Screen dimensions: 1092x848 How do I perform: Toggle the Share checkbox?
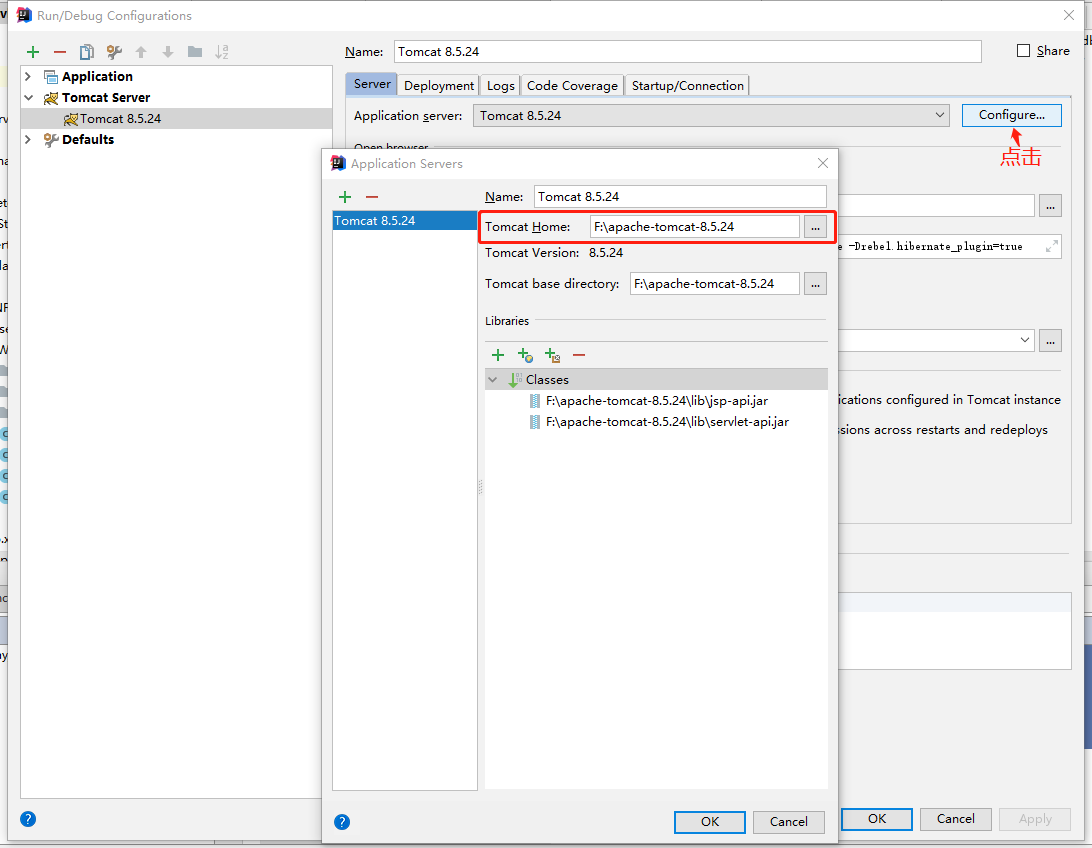[x=1023, y=51]
